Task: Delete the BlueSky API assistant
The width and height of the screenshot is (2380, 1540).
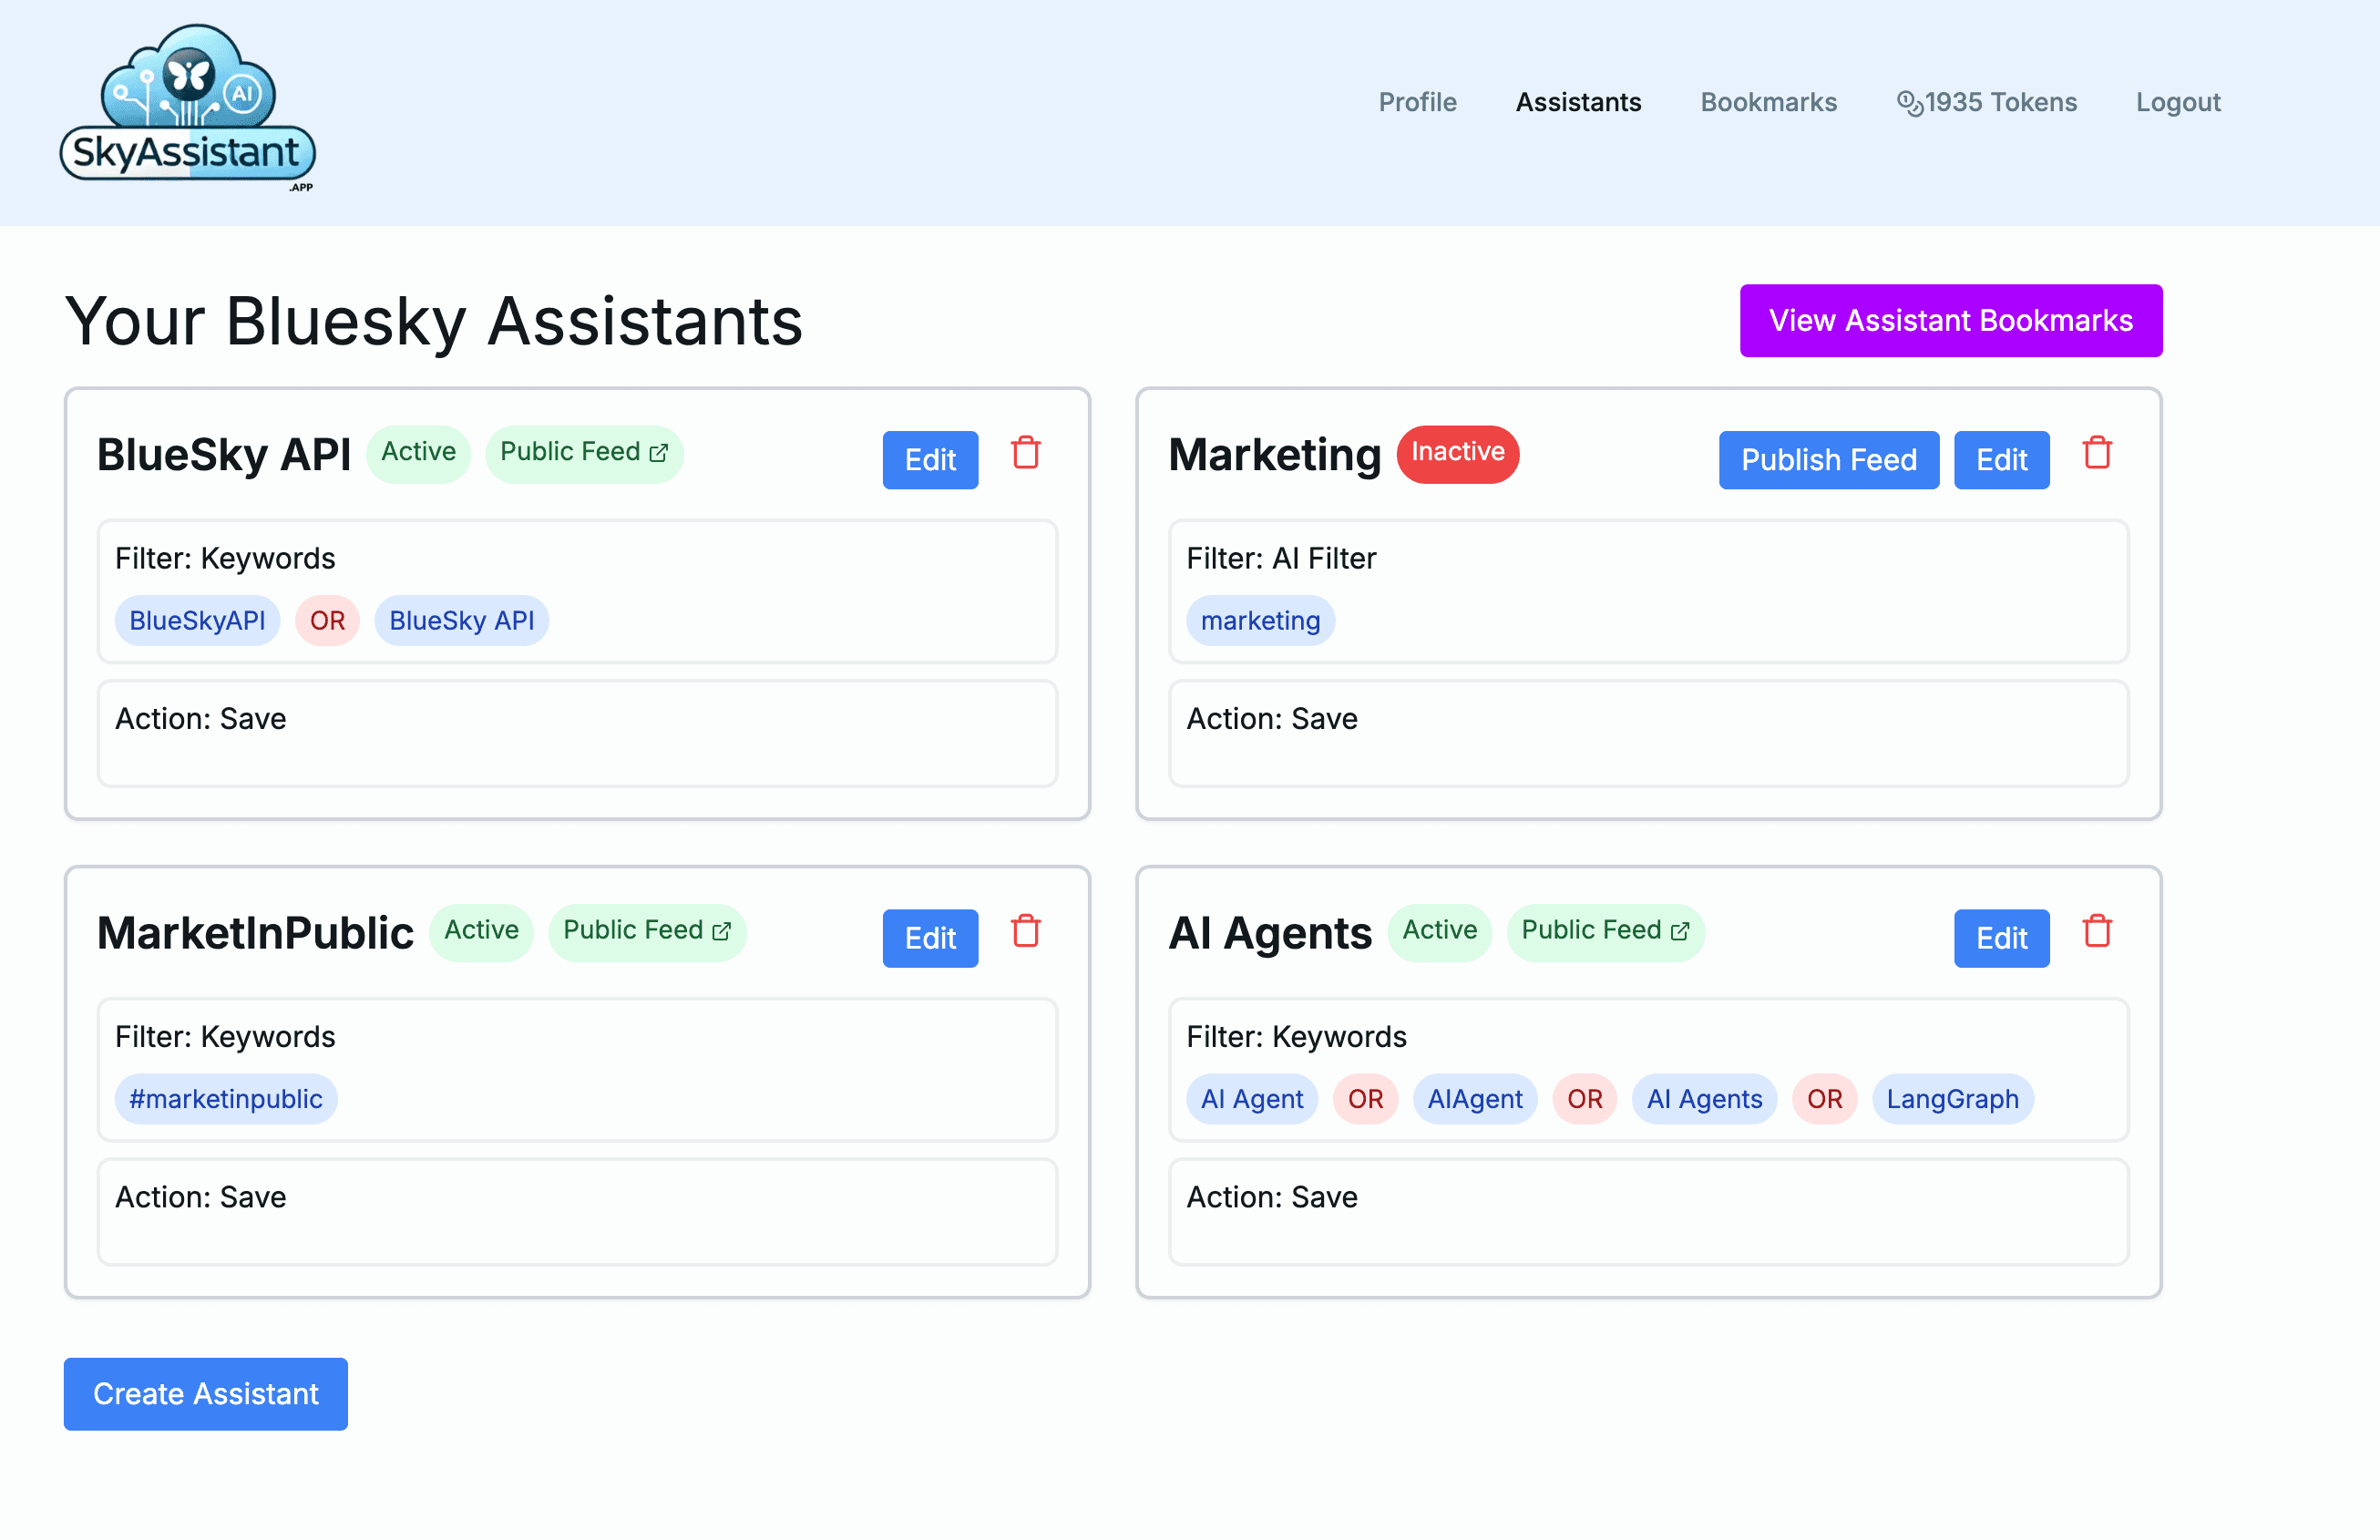Action: coord(1026,453)
